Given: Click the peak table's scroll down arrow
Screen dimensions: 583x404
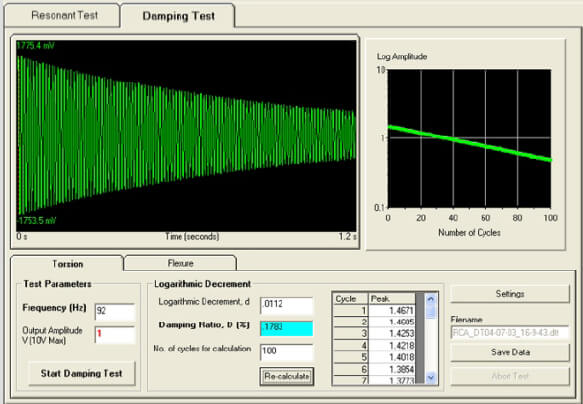Looking at the screenshot, I should (431, 378).
